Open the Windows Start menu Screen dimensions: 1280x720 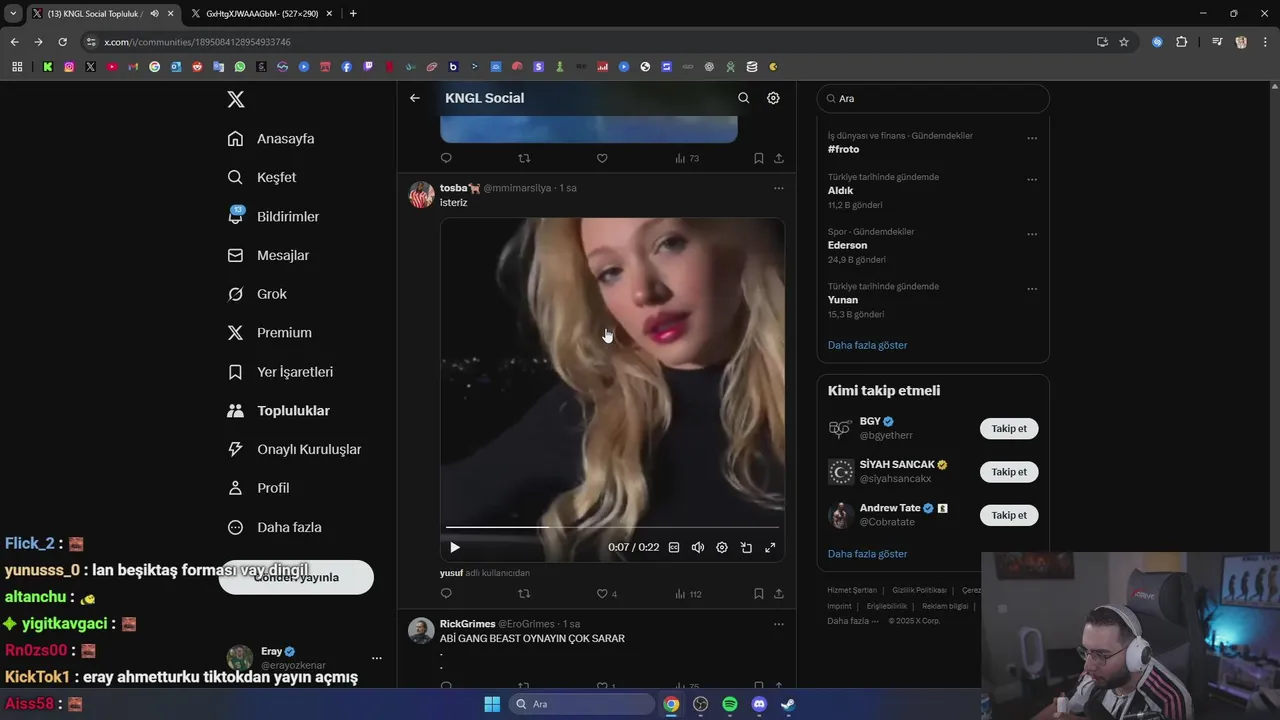(x=492, y=704)
